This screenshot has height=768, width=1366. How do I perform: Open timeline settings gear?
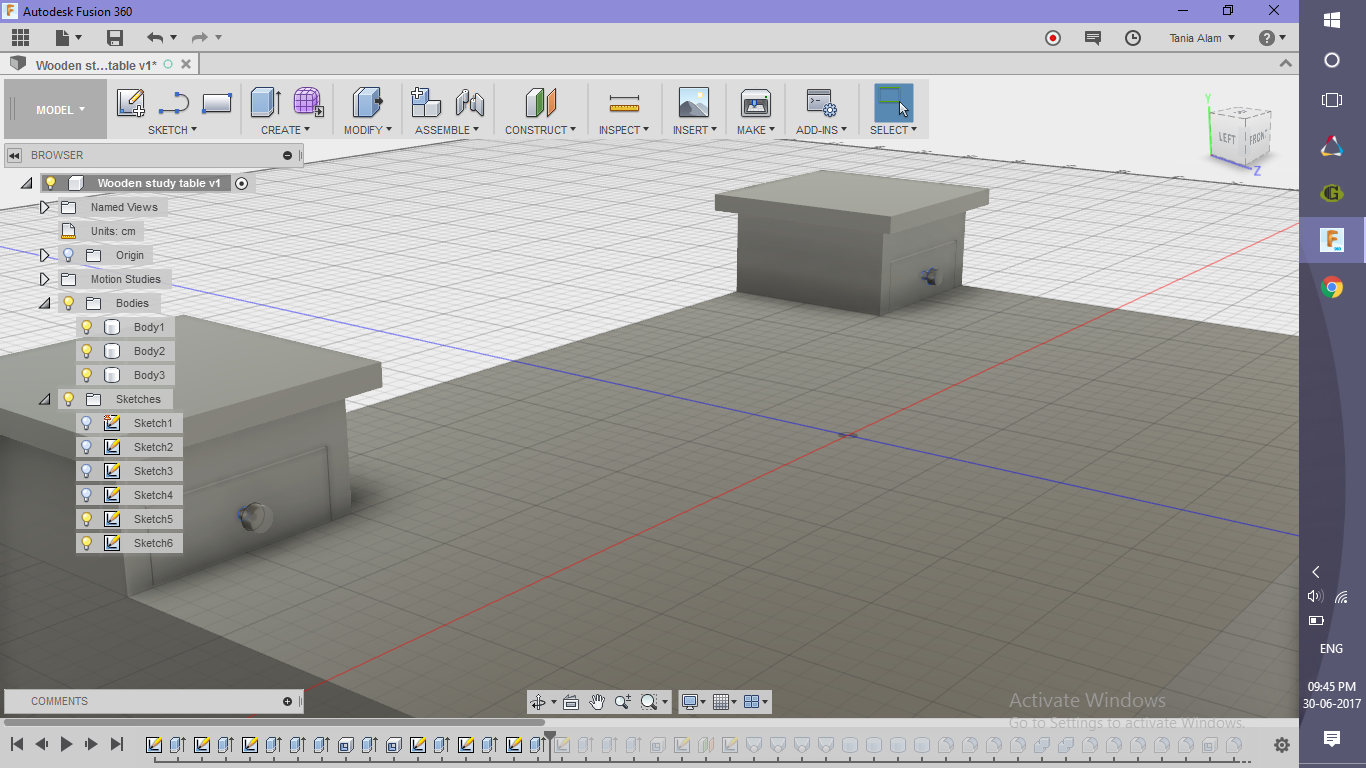coord(1282,745)
